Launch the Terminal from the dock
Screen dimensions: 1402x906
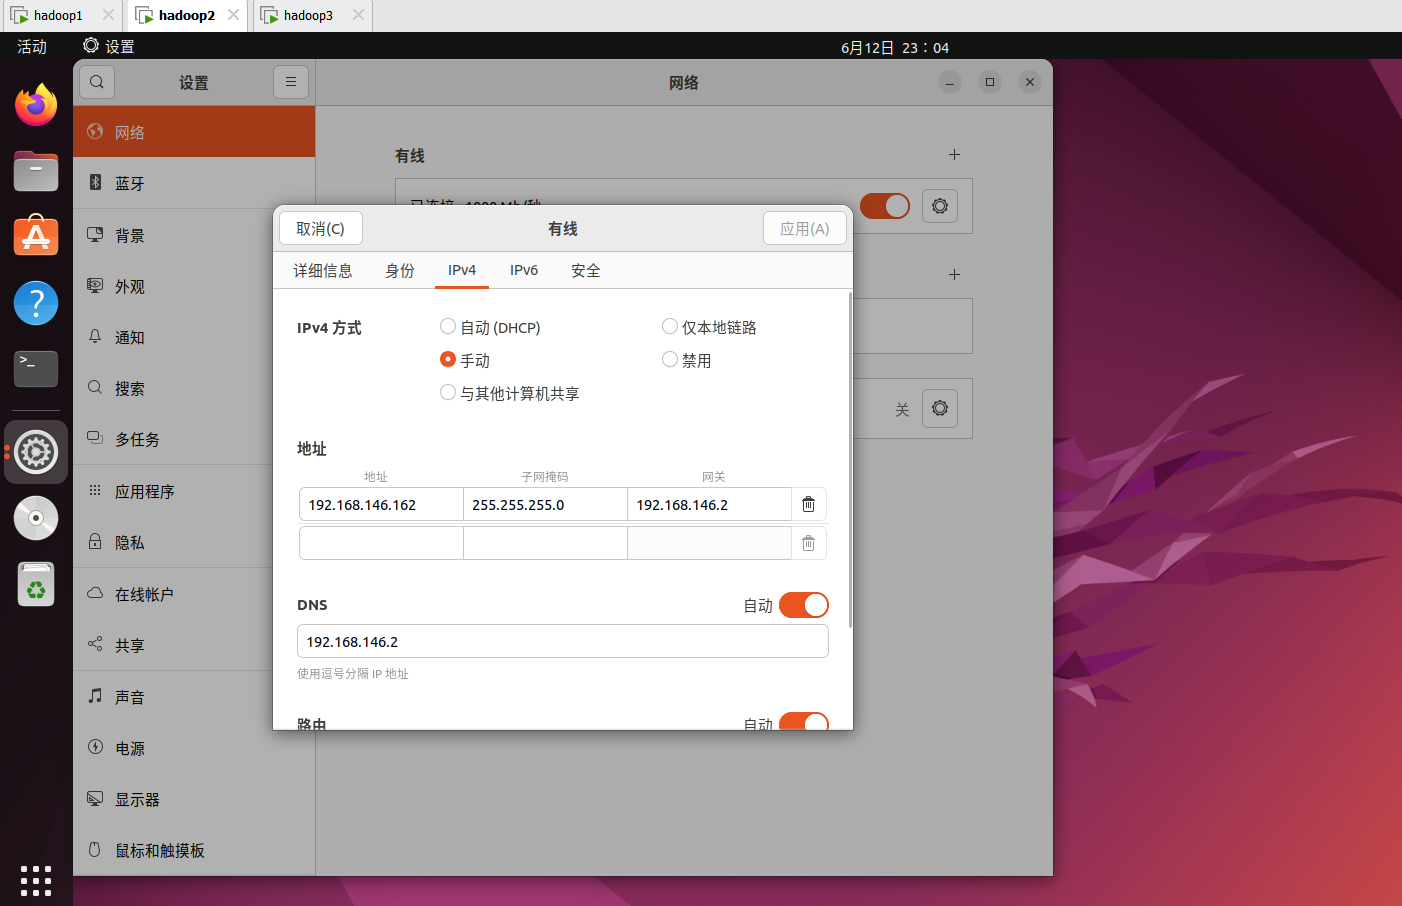point(36,368)
